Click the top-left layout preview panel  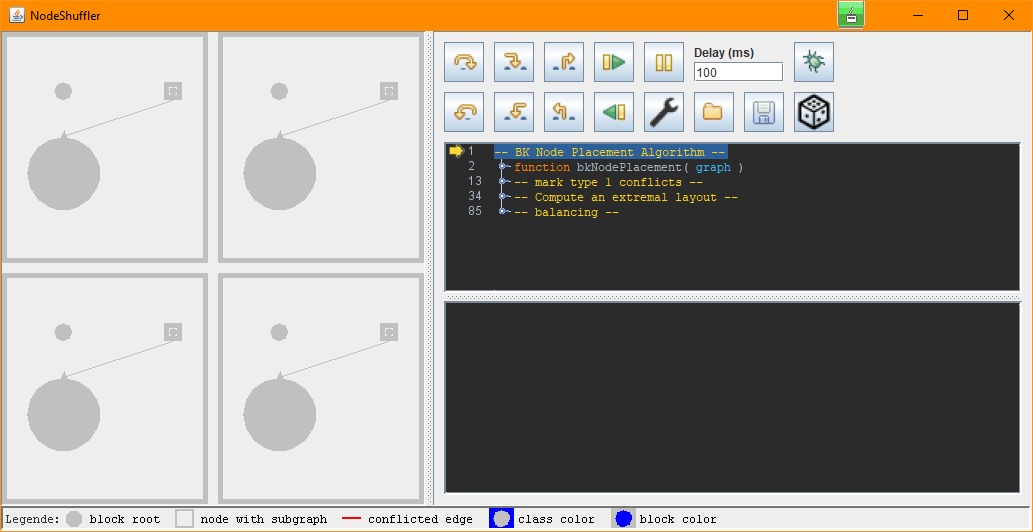105,148
